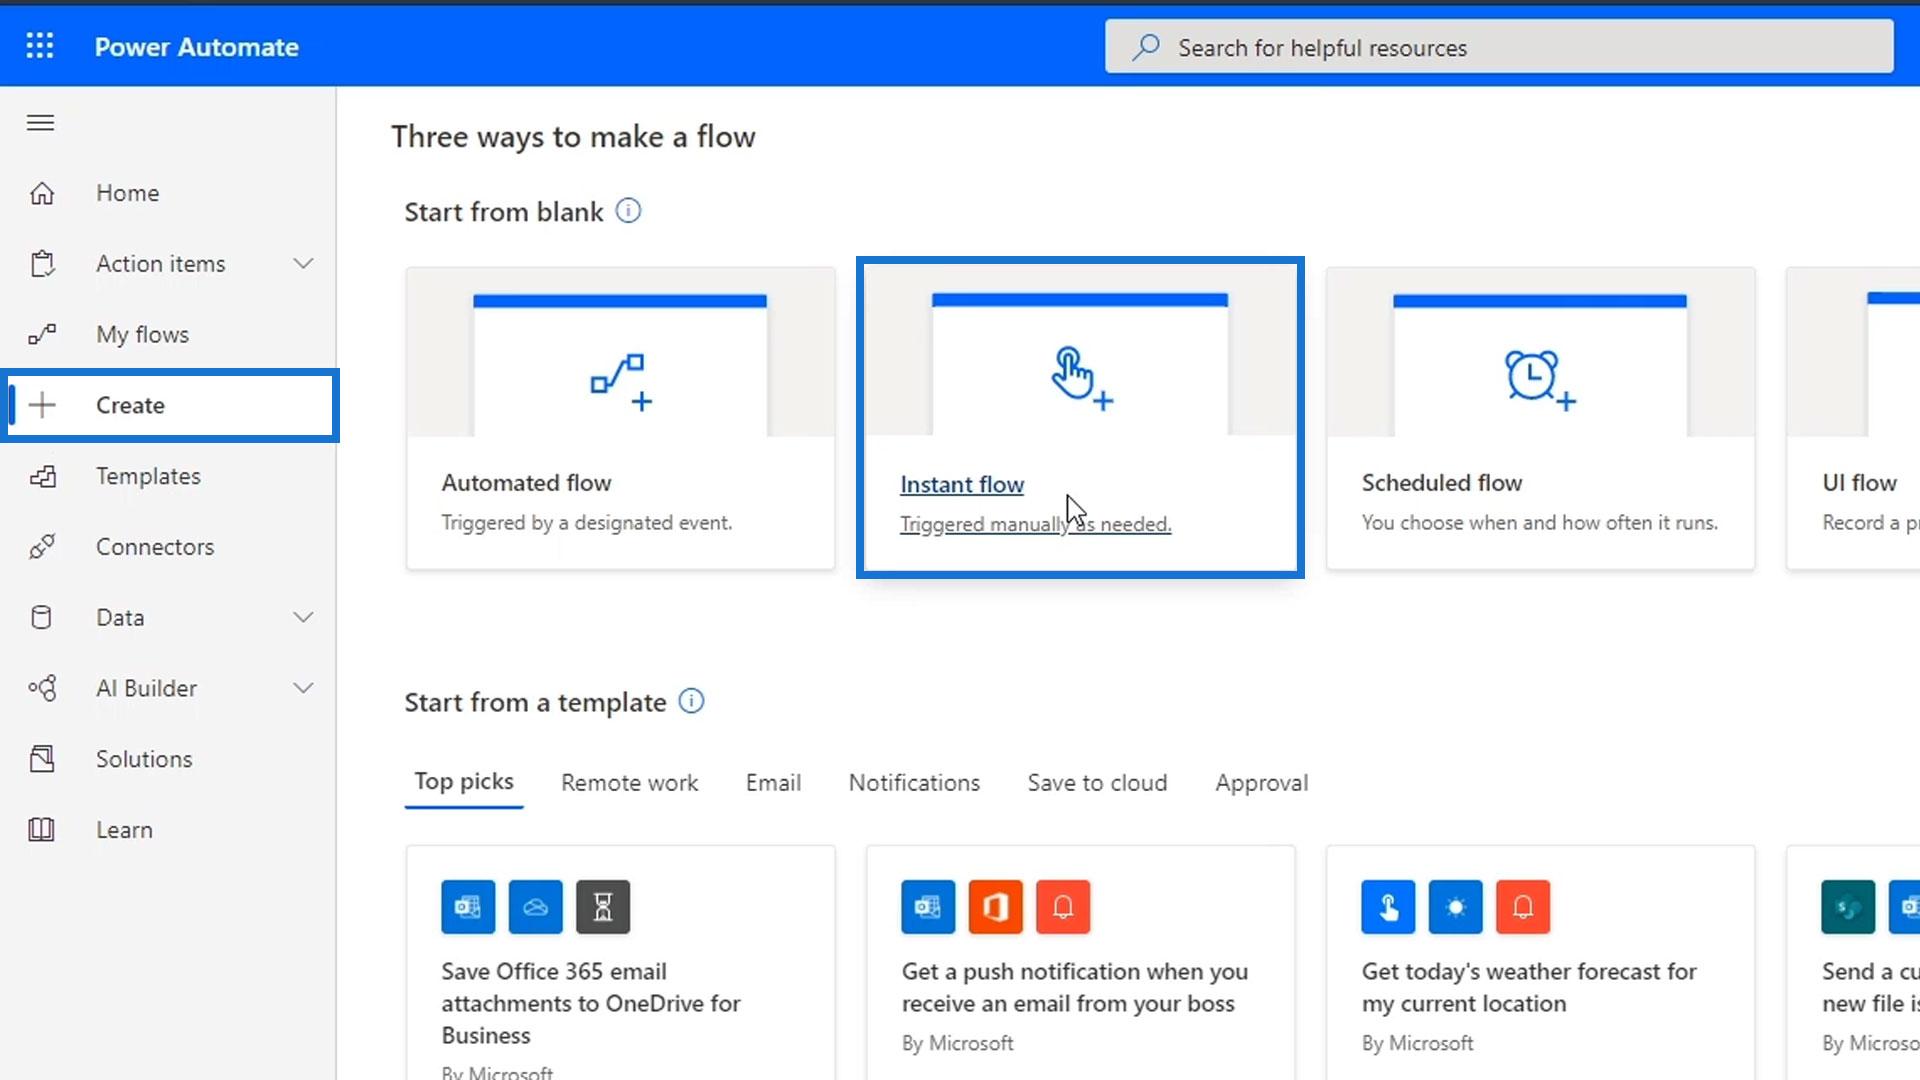Choose the Automated flow card

pyautogui.click(x=620, y=418)
